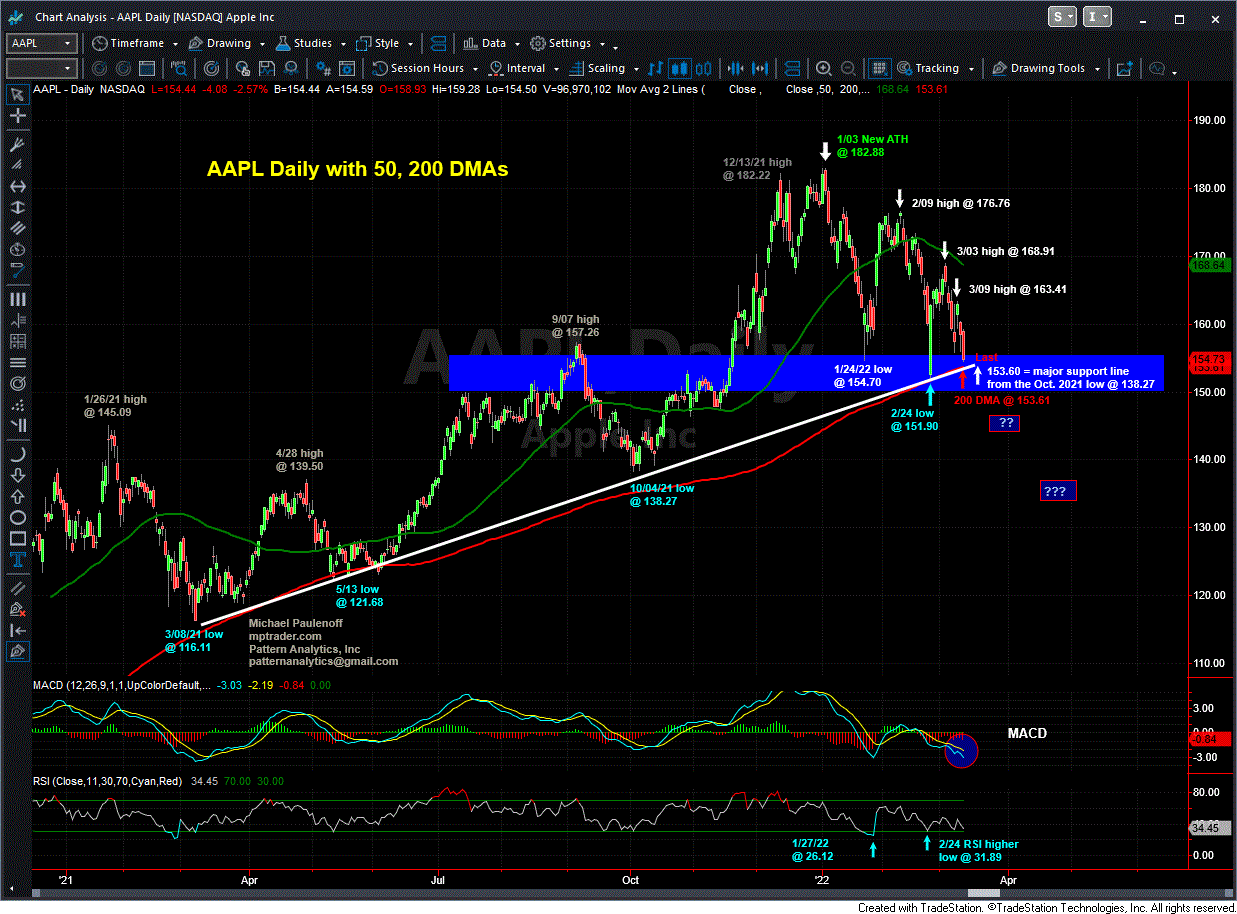Expand the S button dropdown in title bar

(1070, 17)
